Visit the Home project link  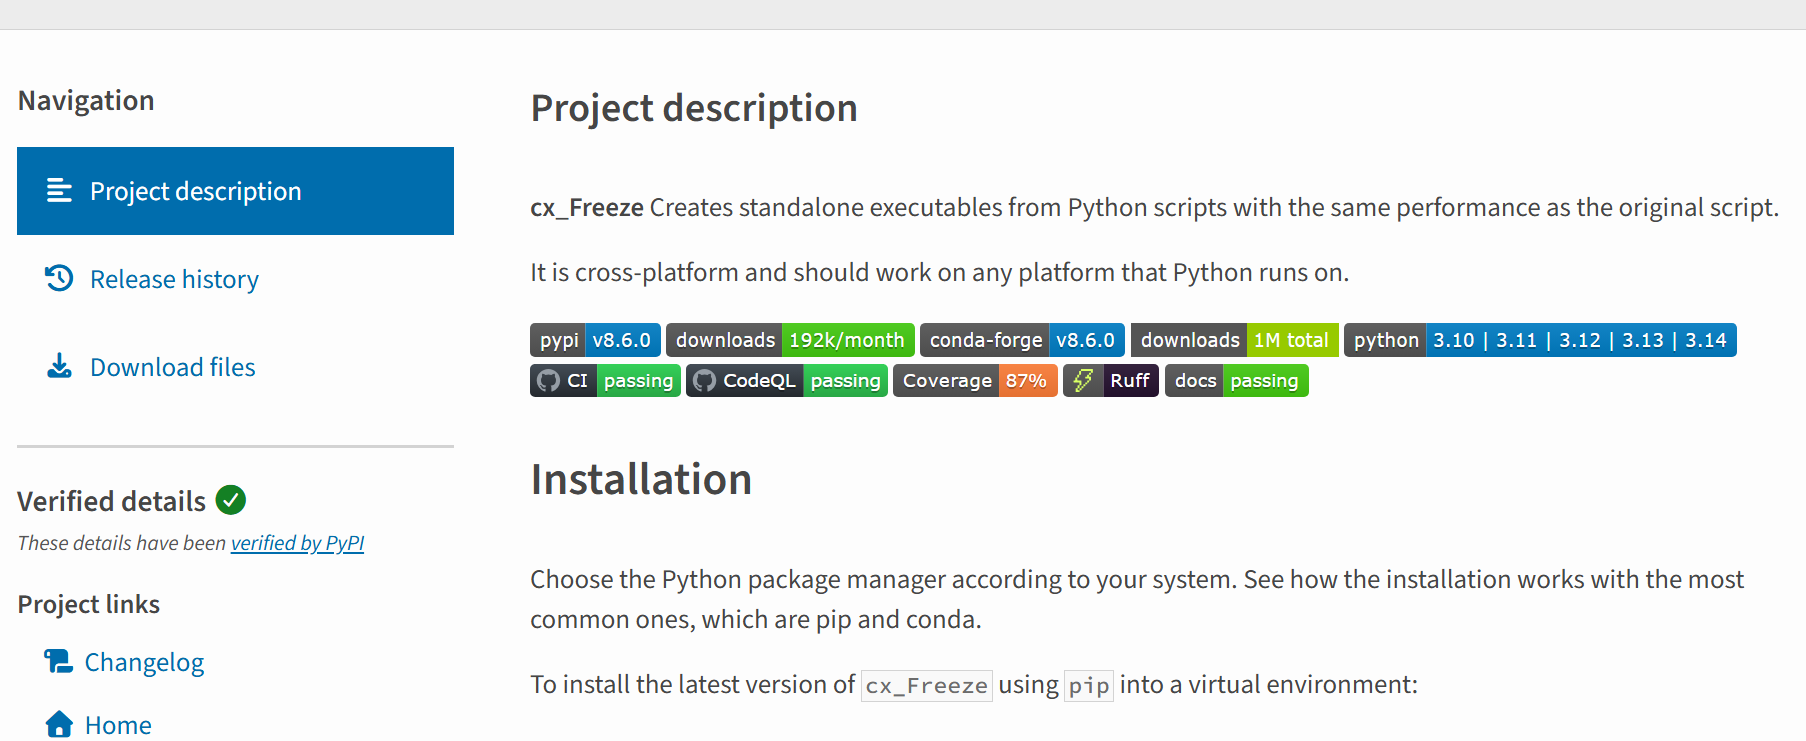(118, 725)
